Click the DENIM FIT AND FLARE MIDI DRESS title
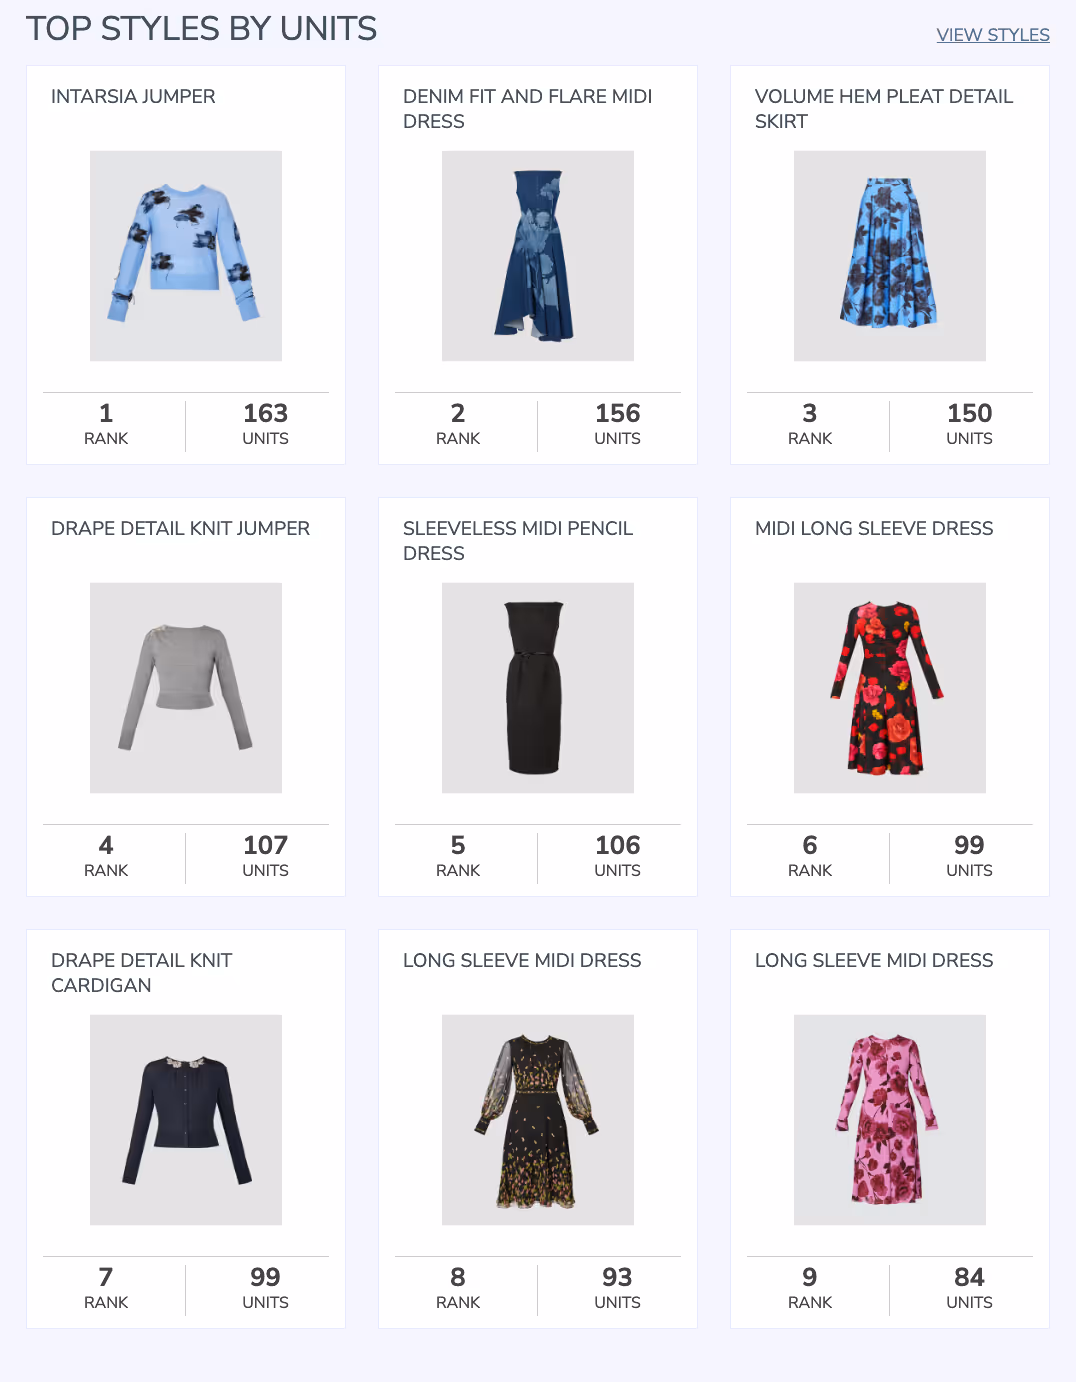Screen dimensions: 1076x1382 pos(527,109)
